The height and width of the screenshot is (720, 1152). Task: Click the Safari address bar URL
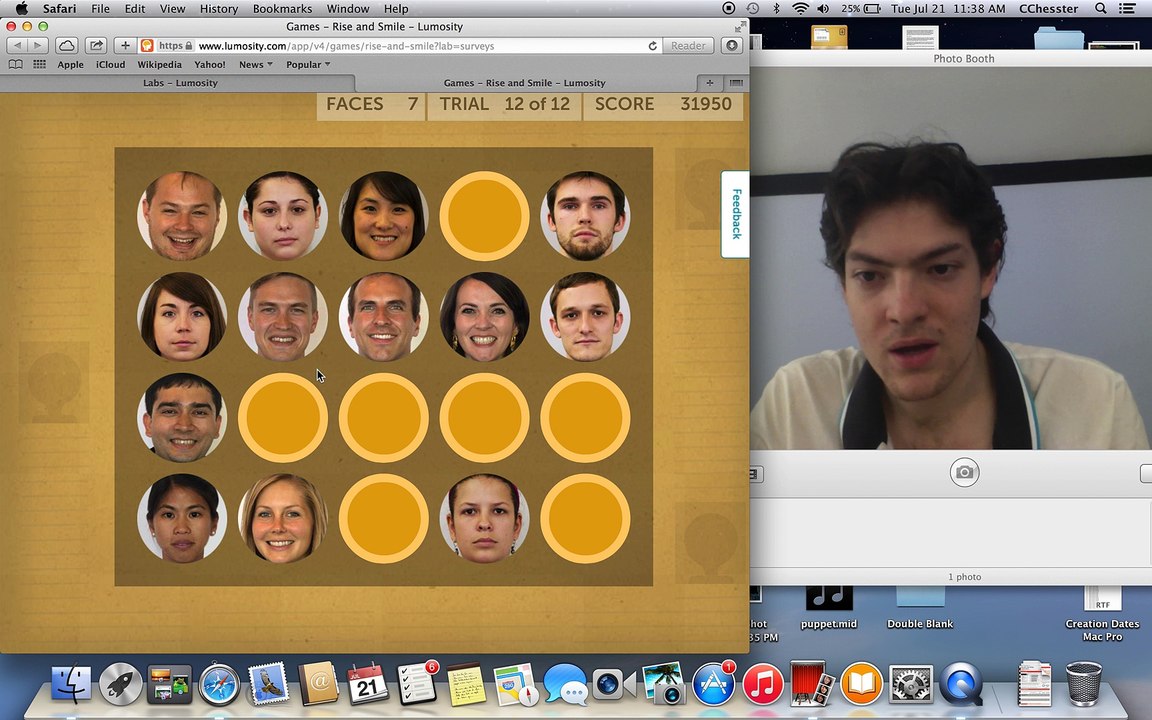pyautogui.click(x=346, y=46)
